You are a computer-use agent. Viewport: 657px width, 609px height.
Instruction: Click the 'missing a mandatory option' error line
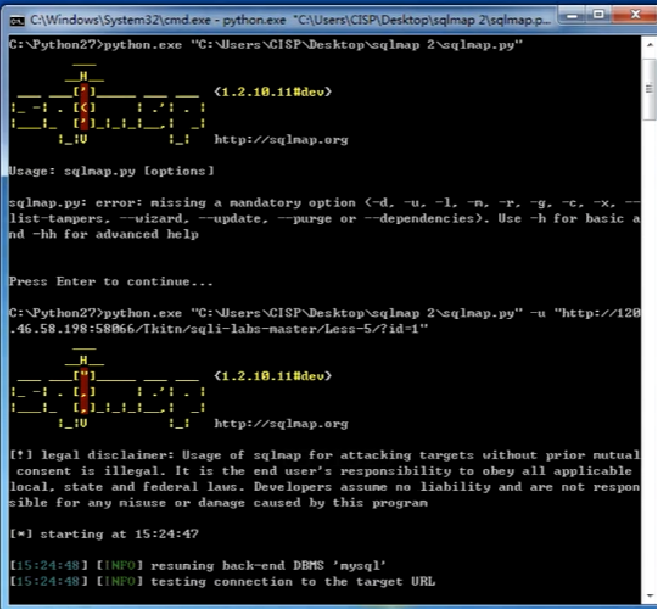[324, 203]
